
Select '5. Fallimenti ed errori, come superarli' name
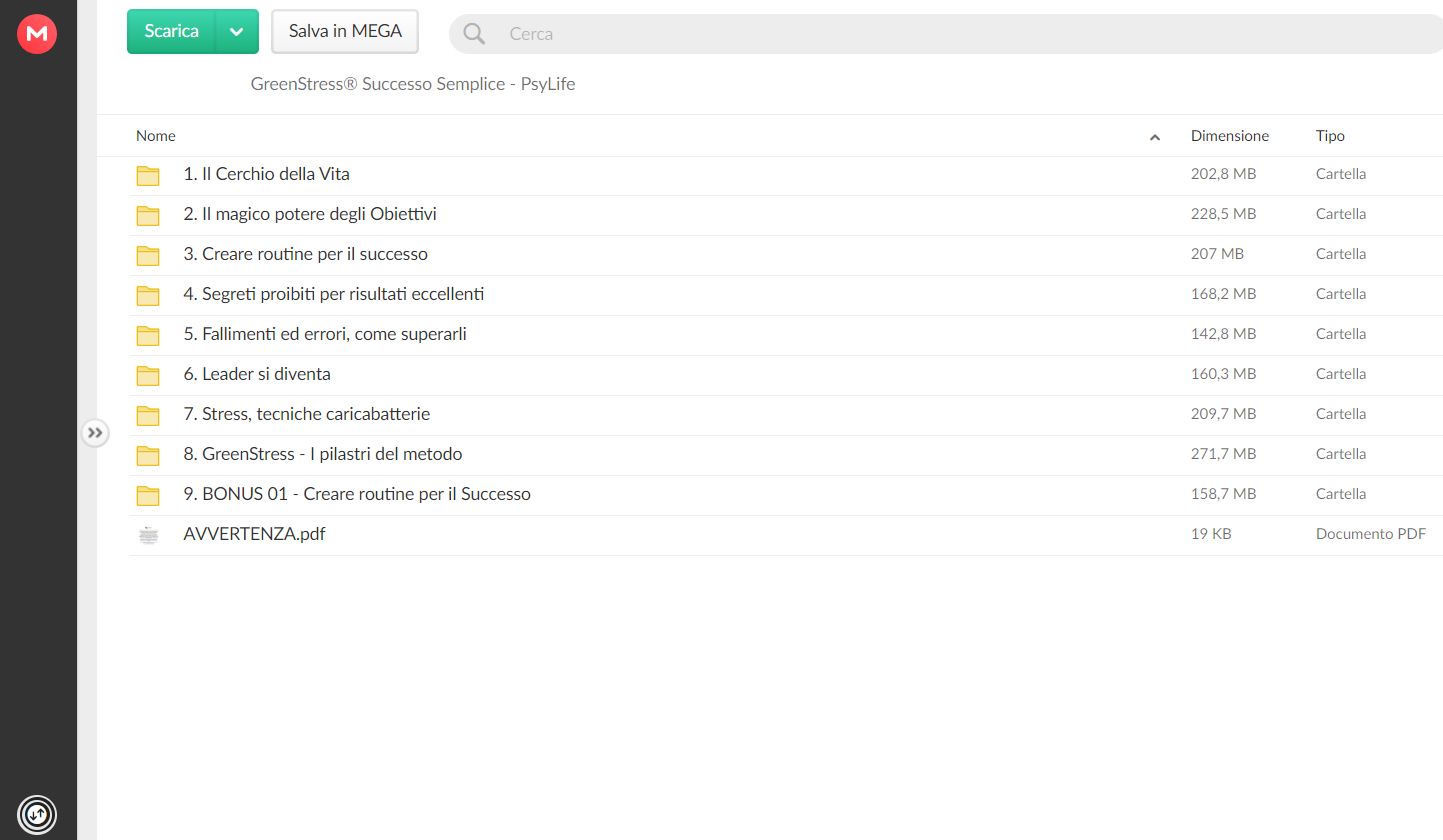pos(325,334)
